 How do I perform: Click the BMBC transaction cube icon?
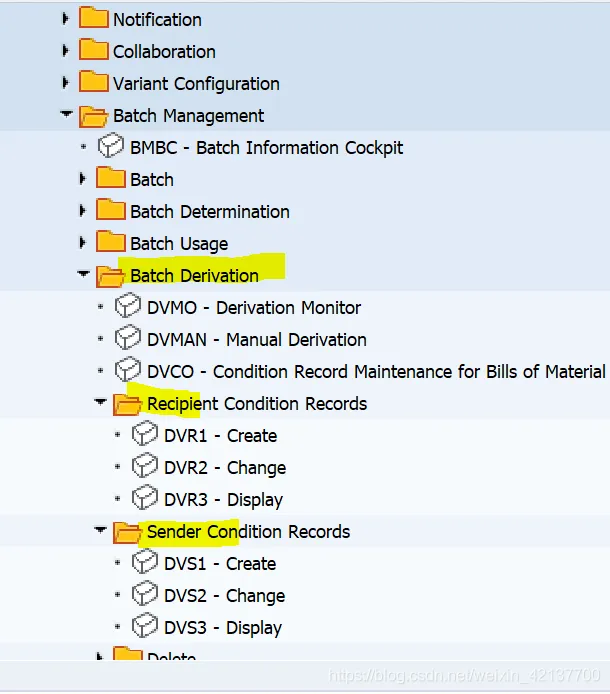coord(110,147)
